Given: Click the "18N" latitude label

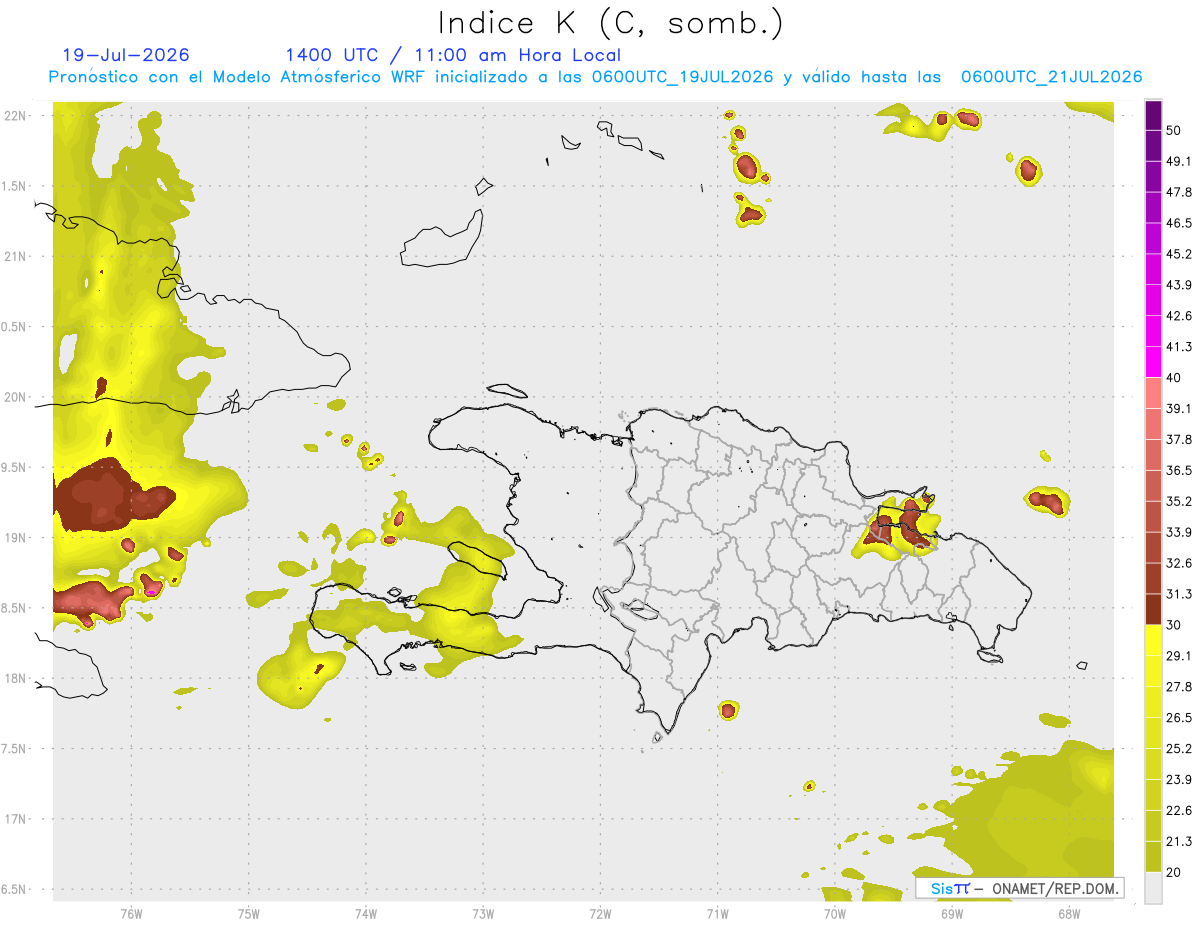Looking at the screenshot, I should [x=15, y=678].
